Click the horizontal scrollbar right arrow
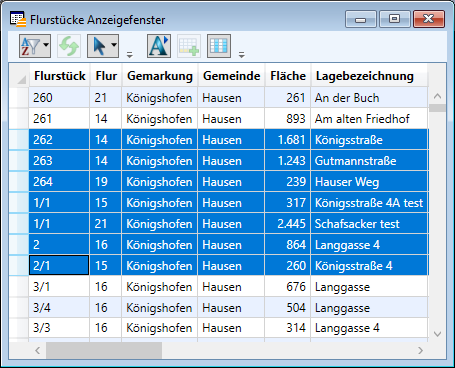The image size is (455, 368). tap(420, 350)
